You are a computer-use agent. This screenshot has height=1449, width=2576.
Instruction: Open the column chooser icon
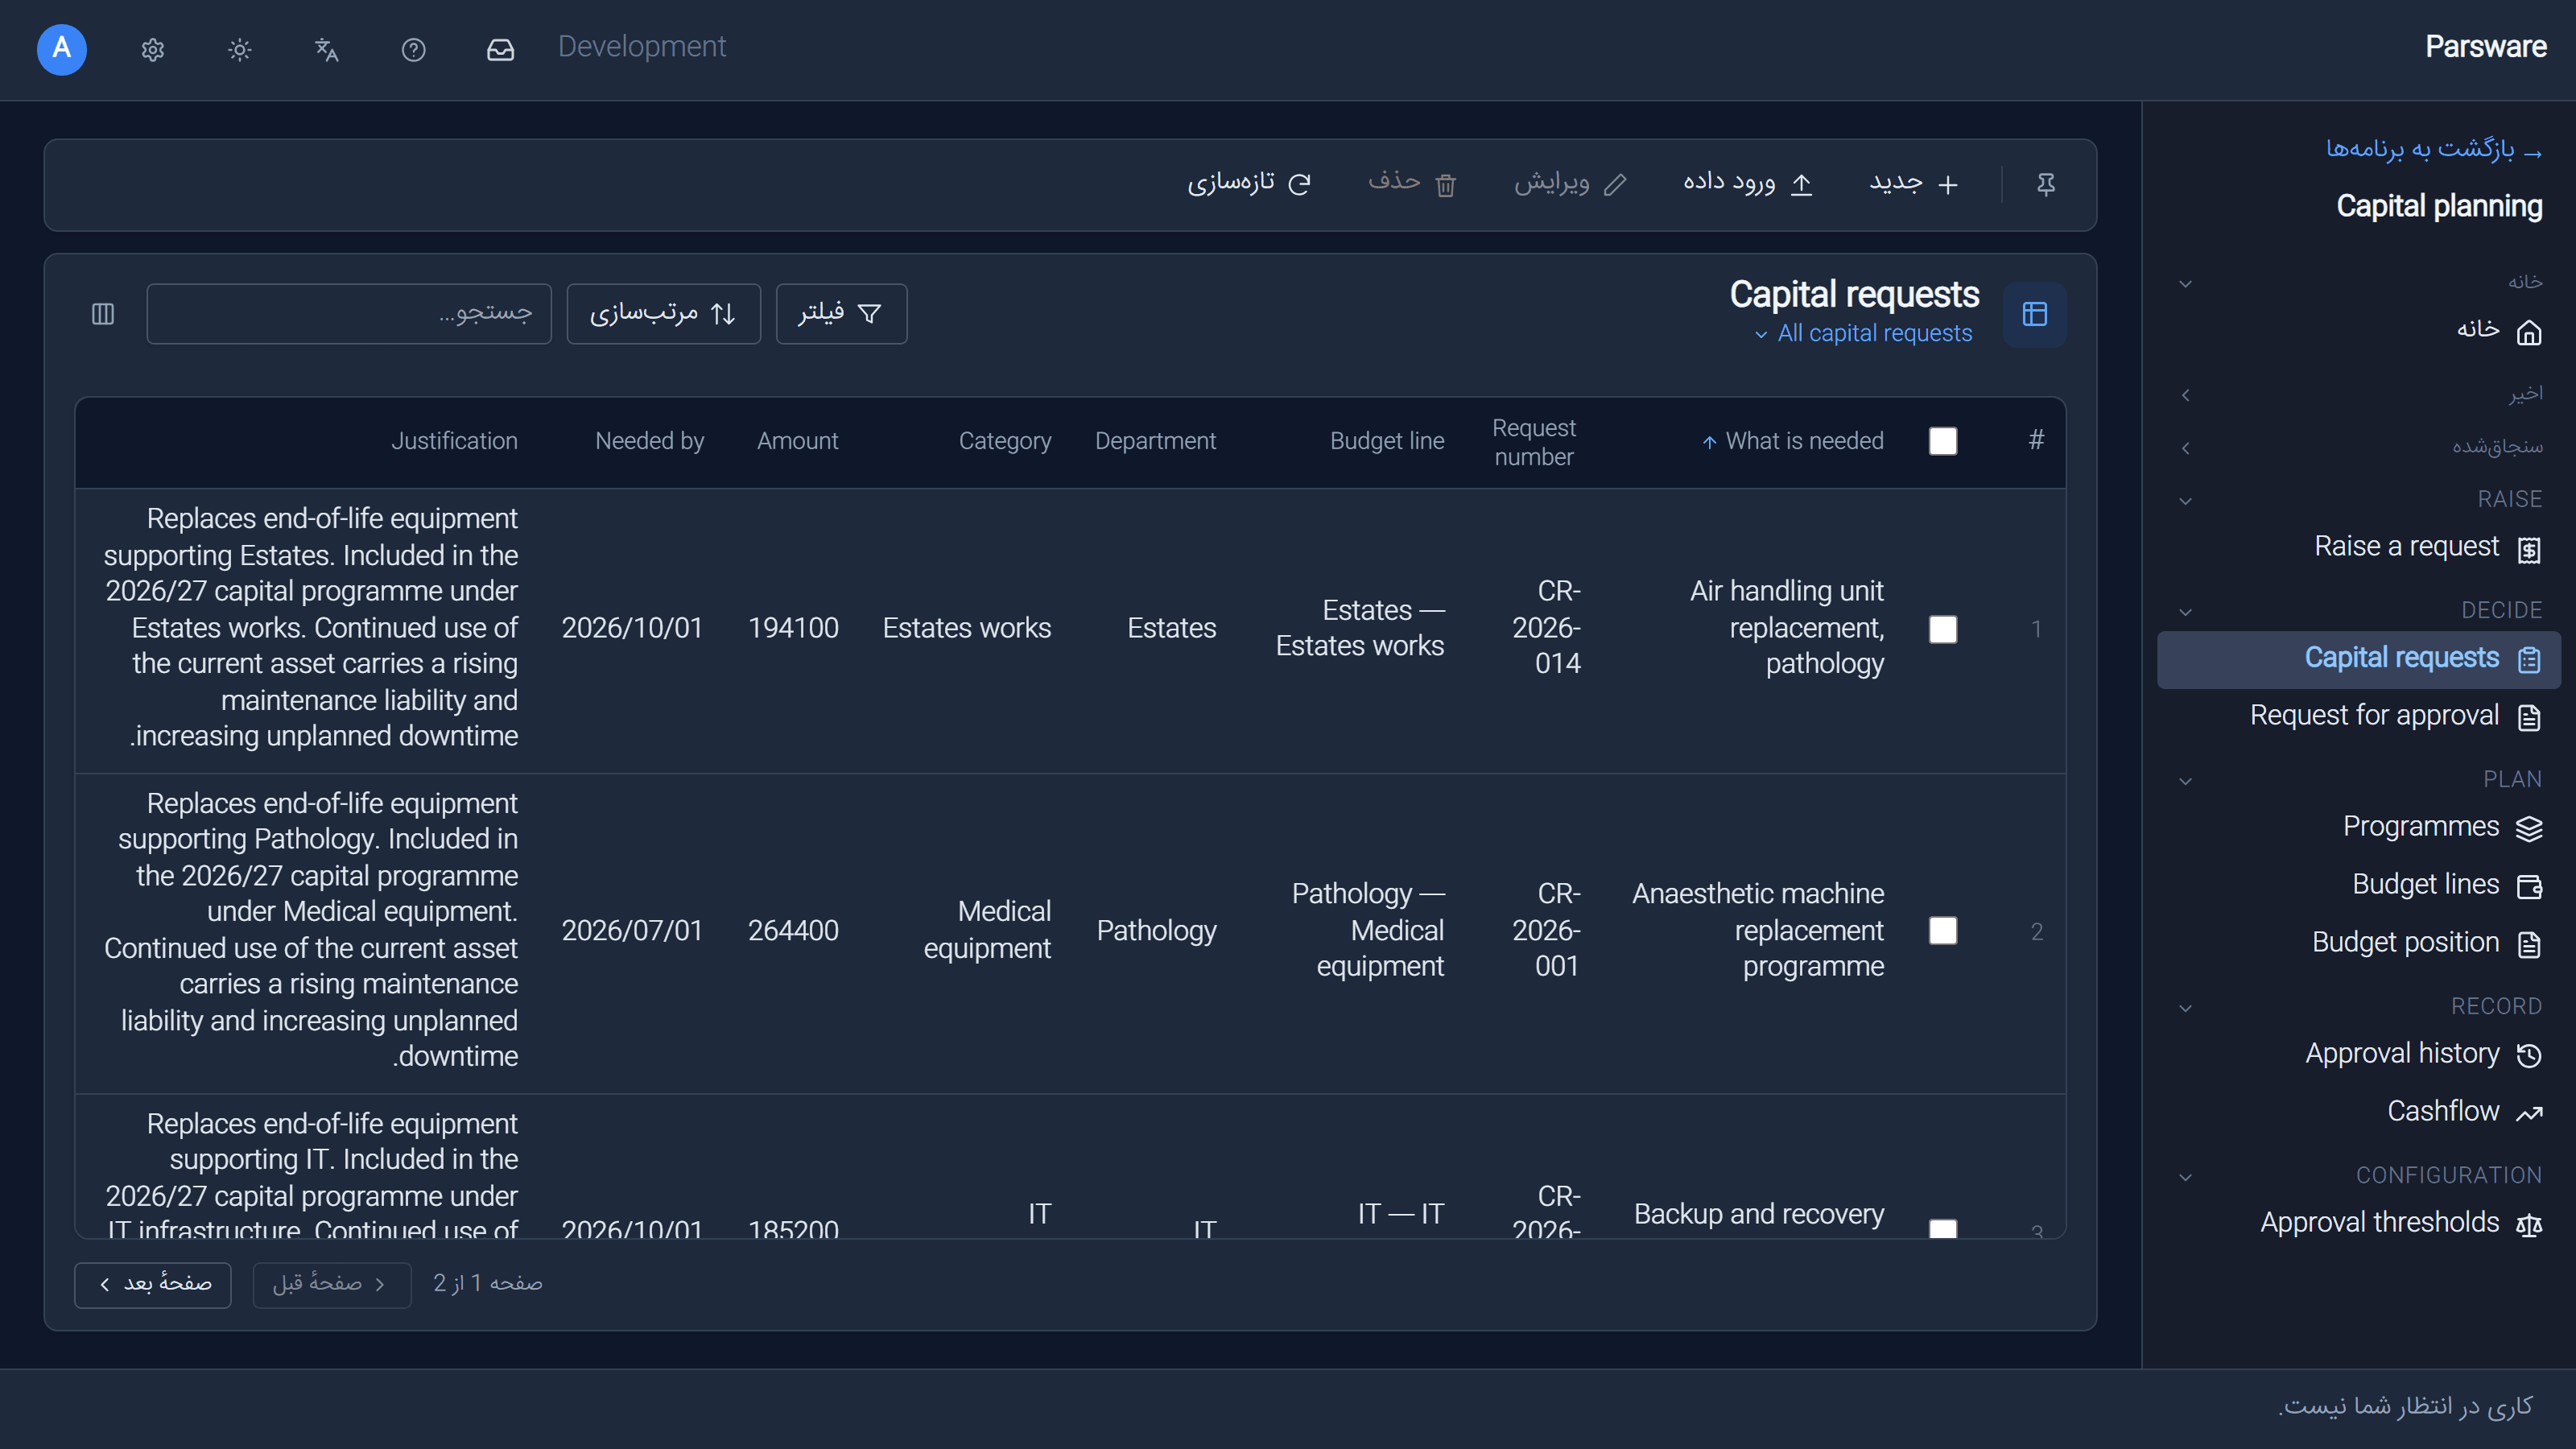tap(103, 314)
